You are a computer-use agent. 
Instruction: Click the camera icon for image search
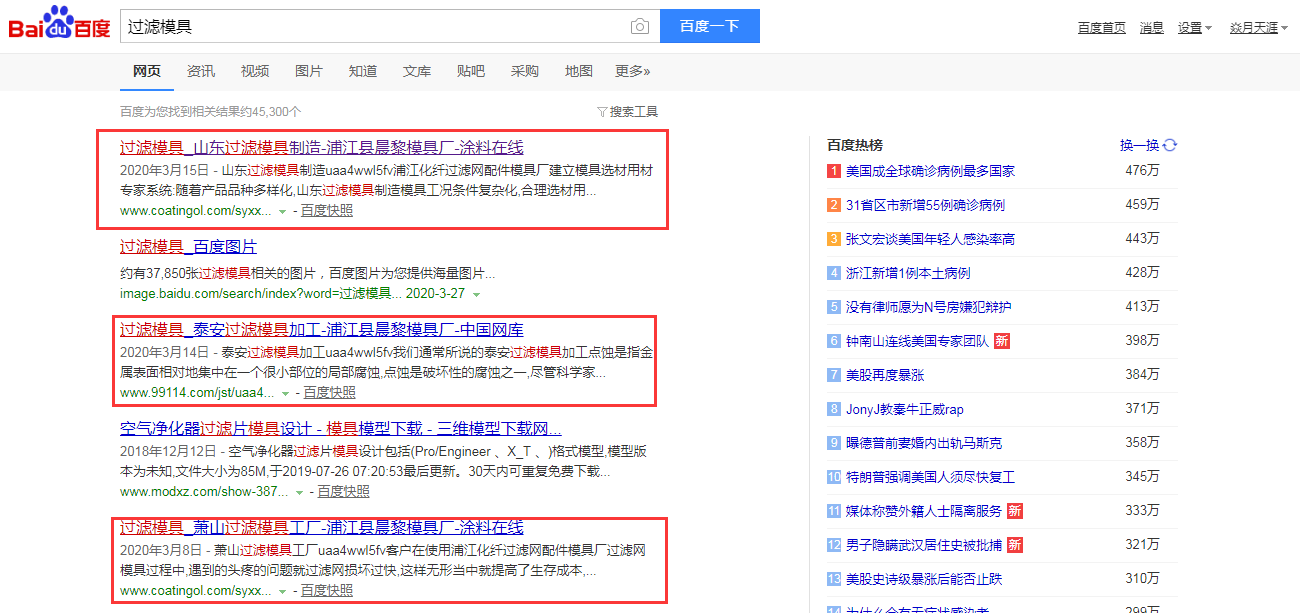point(639,26)
